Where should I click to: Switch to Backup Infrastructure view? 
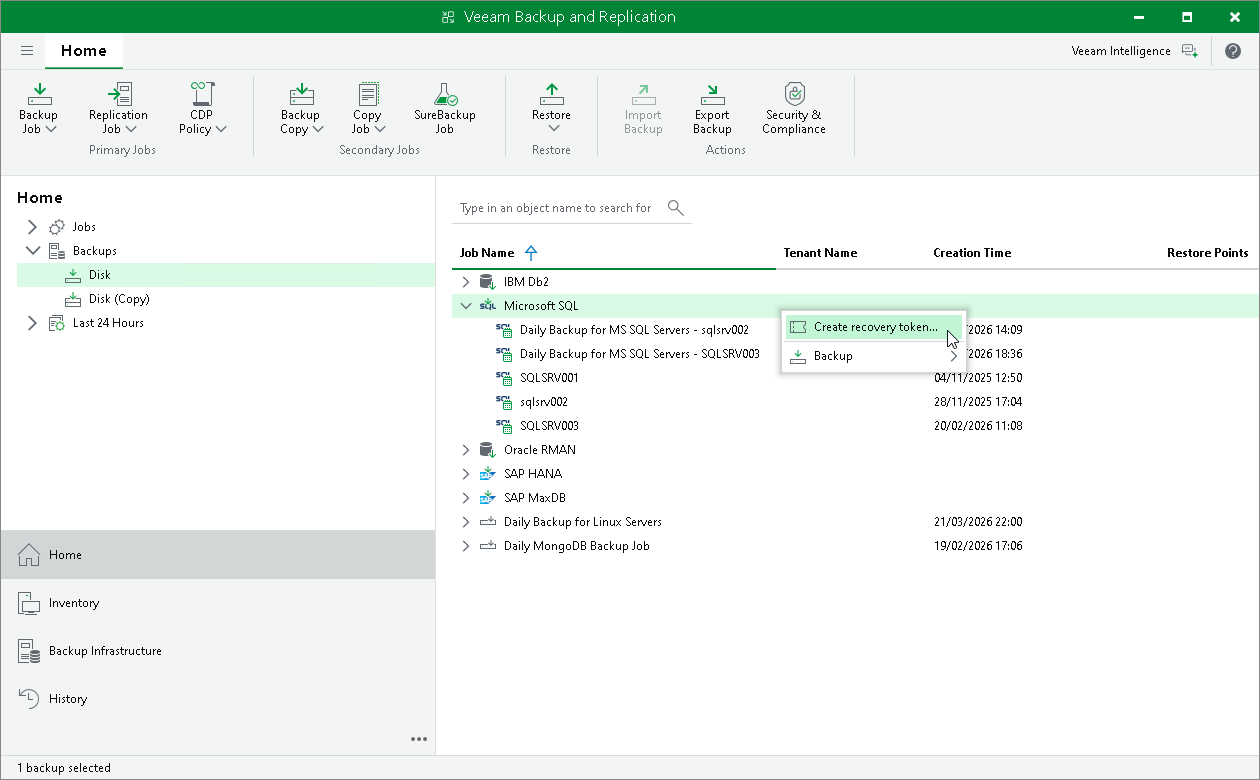coord(218,651)
